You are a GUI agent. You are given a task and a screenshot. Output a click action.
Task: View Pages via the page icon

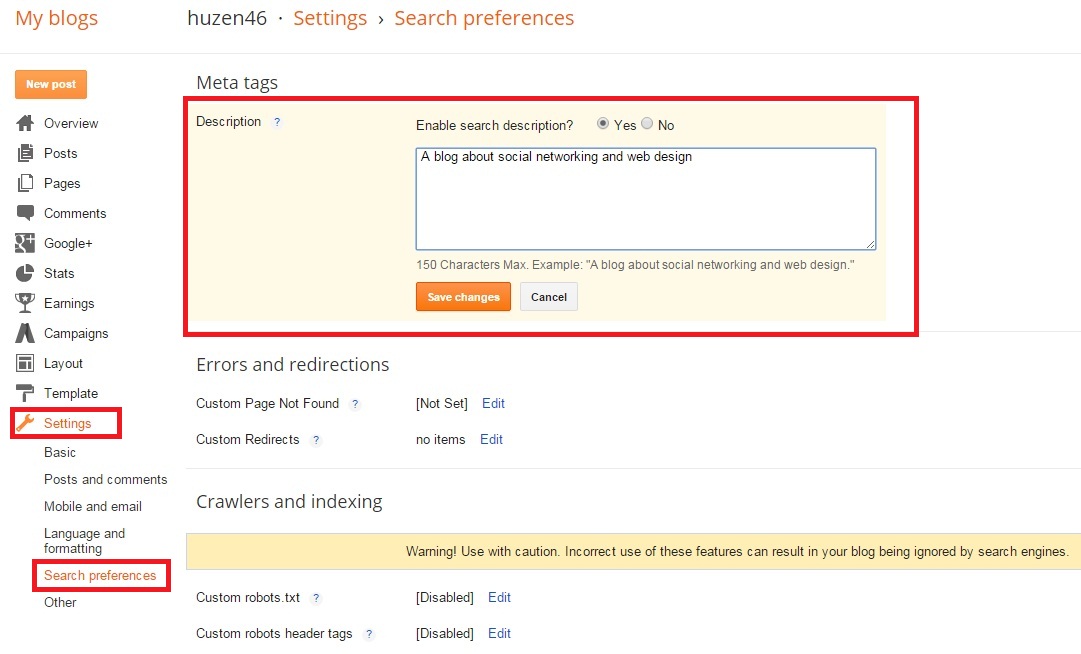tap(62, 183)
